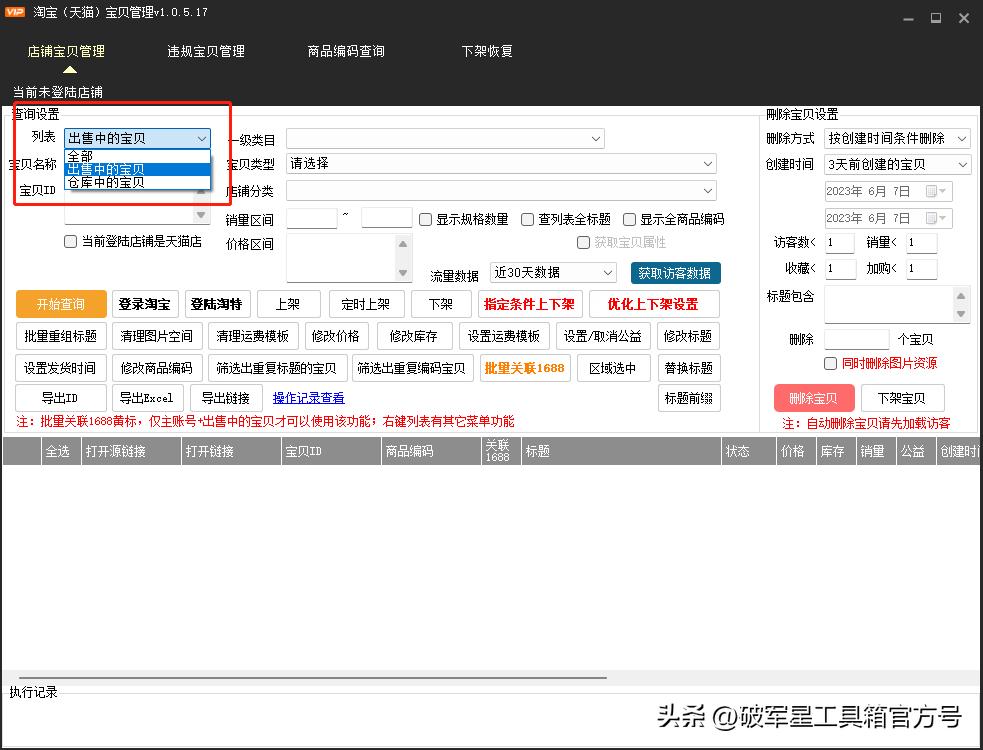Click the 优化上下架设置 button
This screenshot has width=983, height=750.
pyautogui.click(x=654, y=303)
